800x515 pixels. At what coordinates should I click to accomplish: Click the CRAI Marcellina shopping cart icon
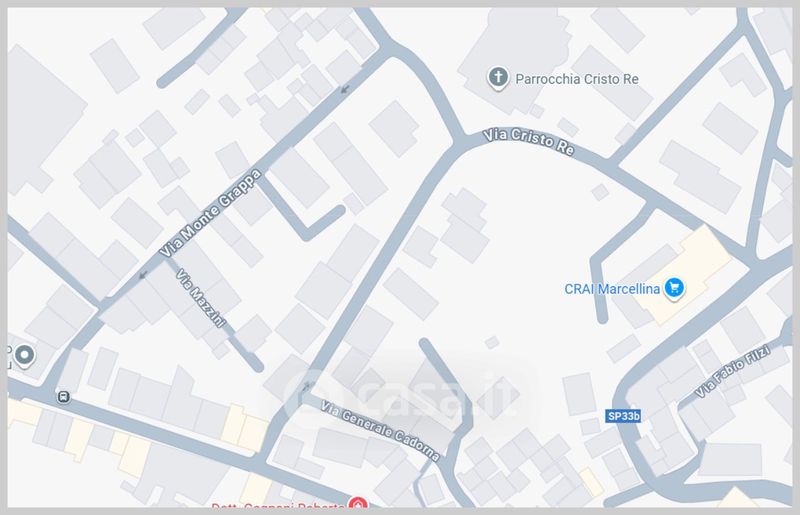pyautogui.click(x=674, y=288)
